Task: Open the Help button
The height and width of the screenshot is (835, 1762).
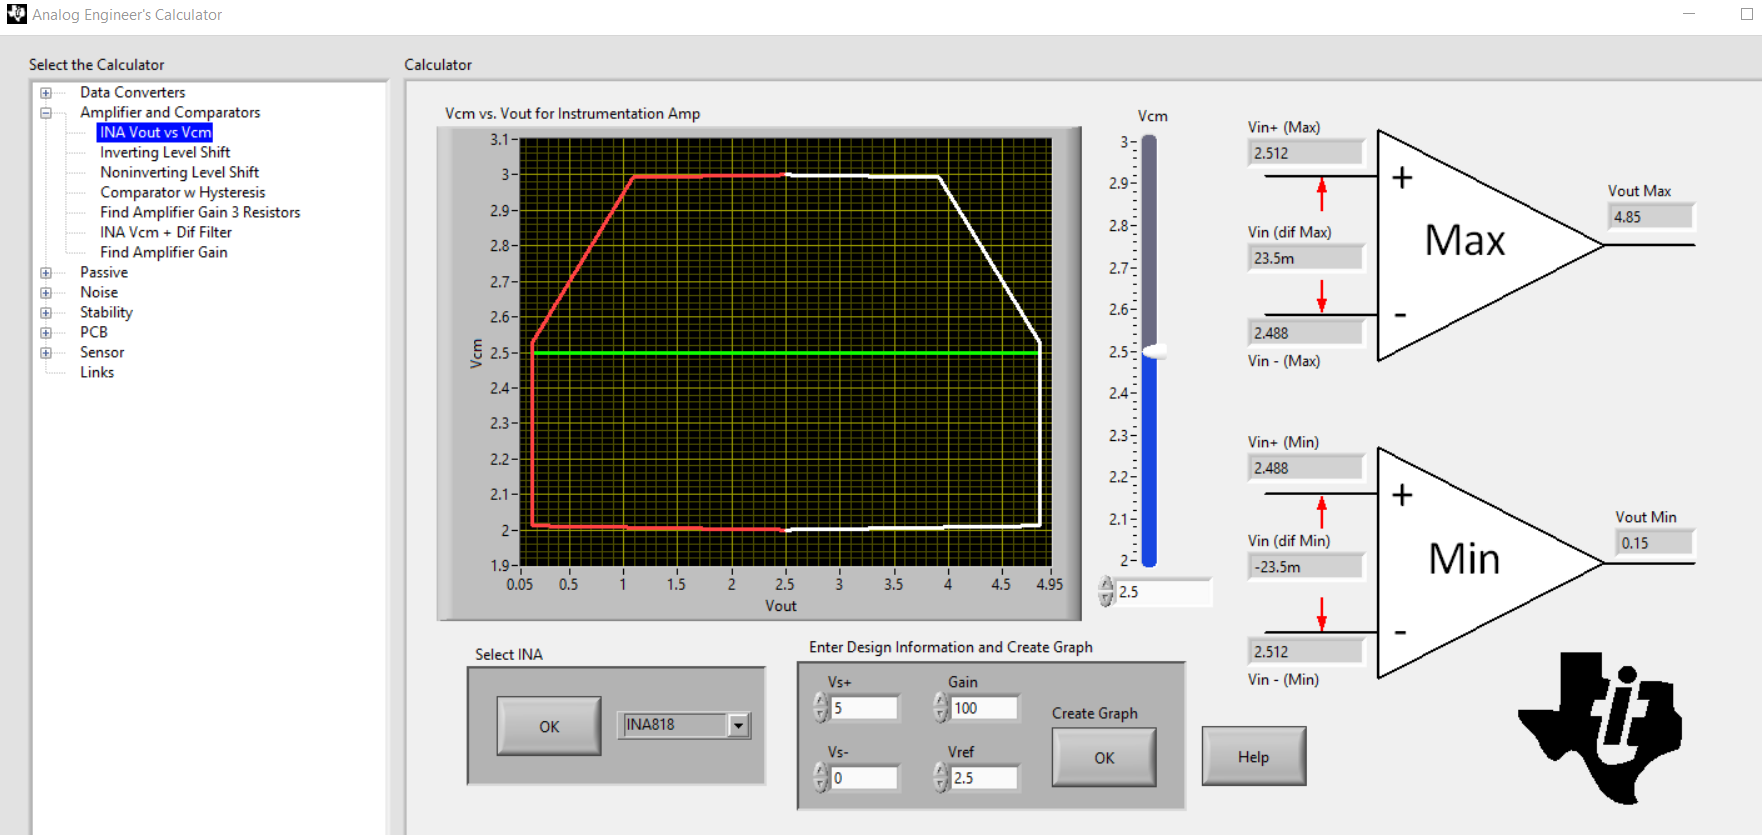Action: coord(1254,756)
